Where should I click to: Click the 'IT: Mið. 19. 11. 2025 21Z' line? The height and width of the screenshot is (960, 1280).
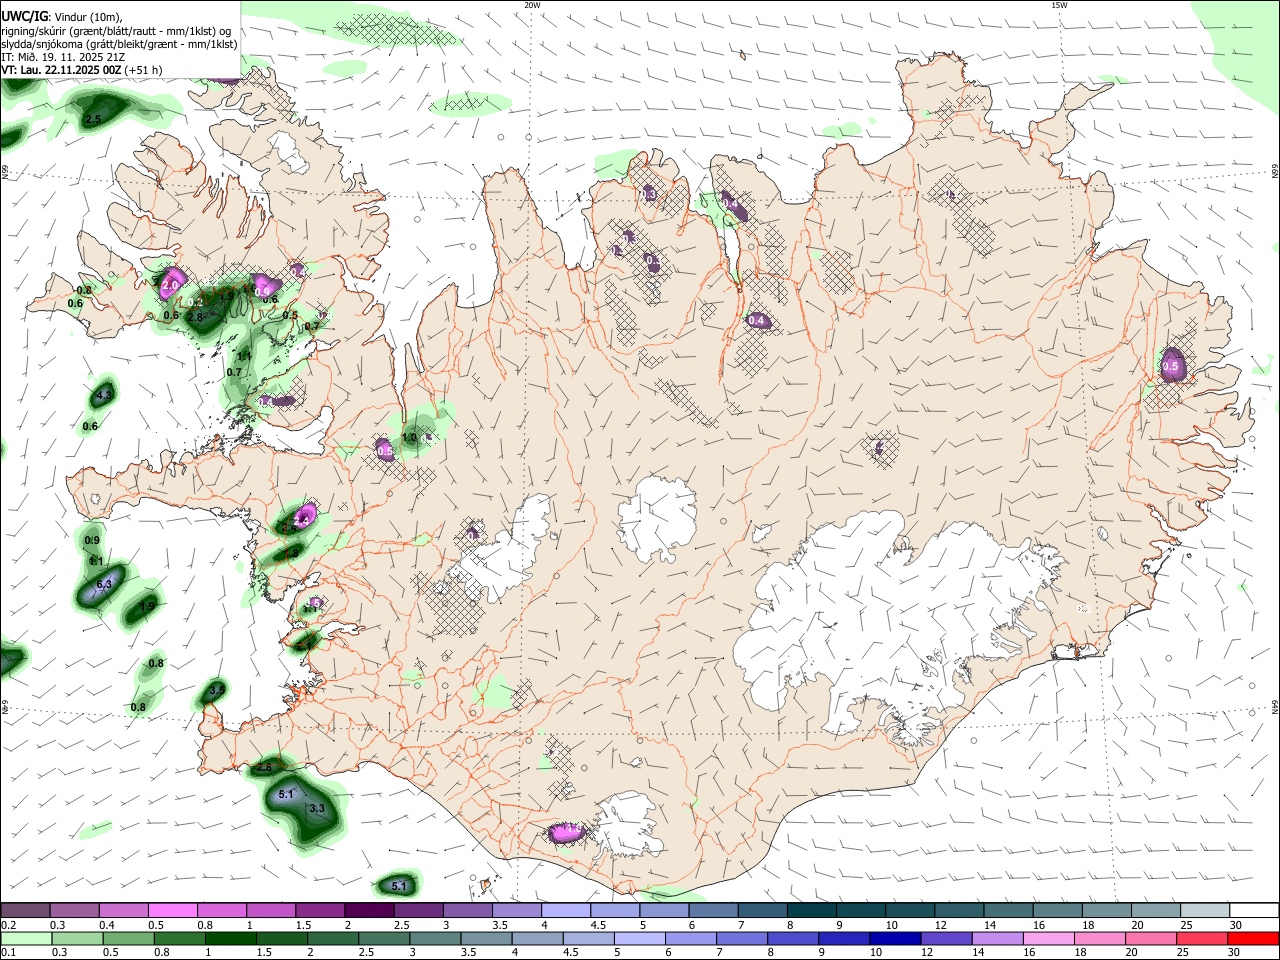coord(63,57)
